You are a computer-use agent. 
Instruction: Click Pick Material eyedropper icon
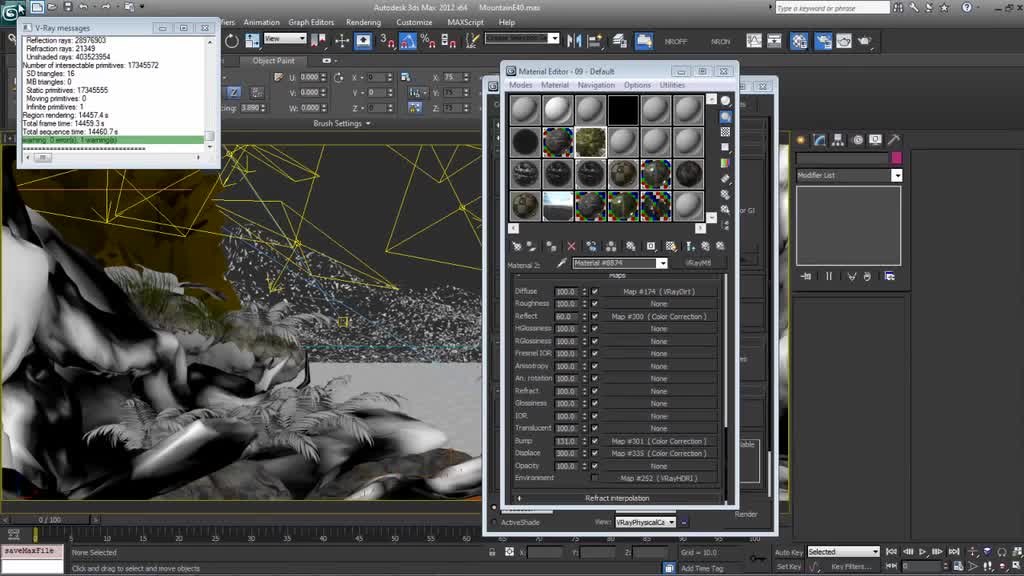(562, 263)
